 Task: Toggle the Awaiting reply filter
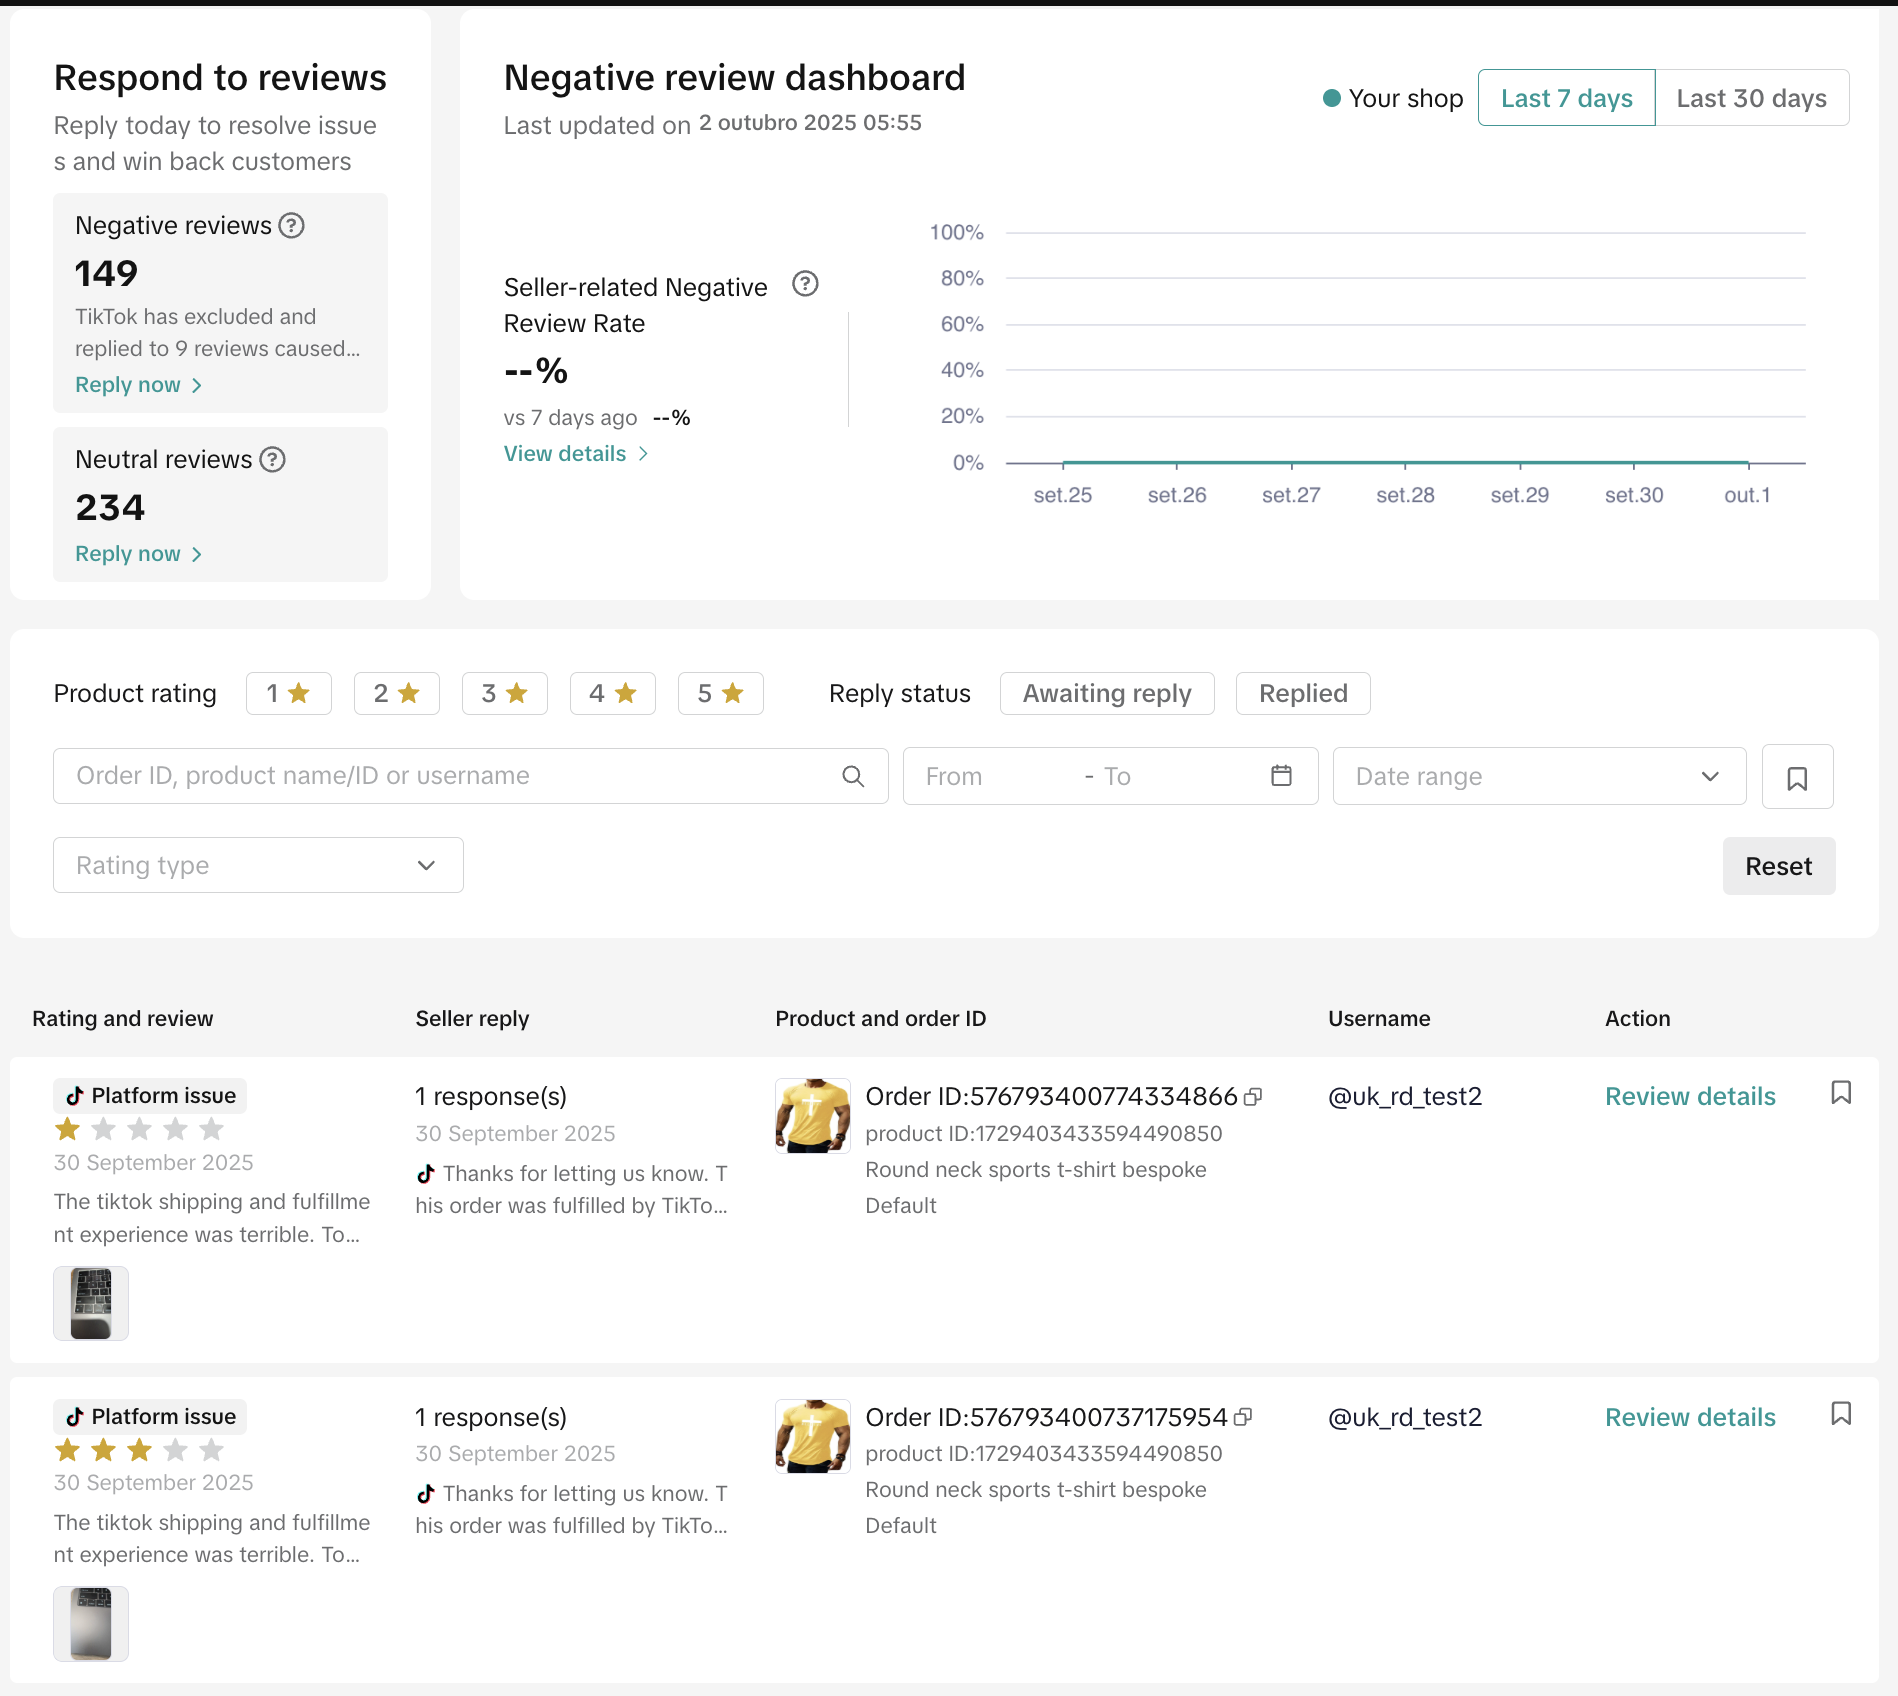(x=1106, y=693)
